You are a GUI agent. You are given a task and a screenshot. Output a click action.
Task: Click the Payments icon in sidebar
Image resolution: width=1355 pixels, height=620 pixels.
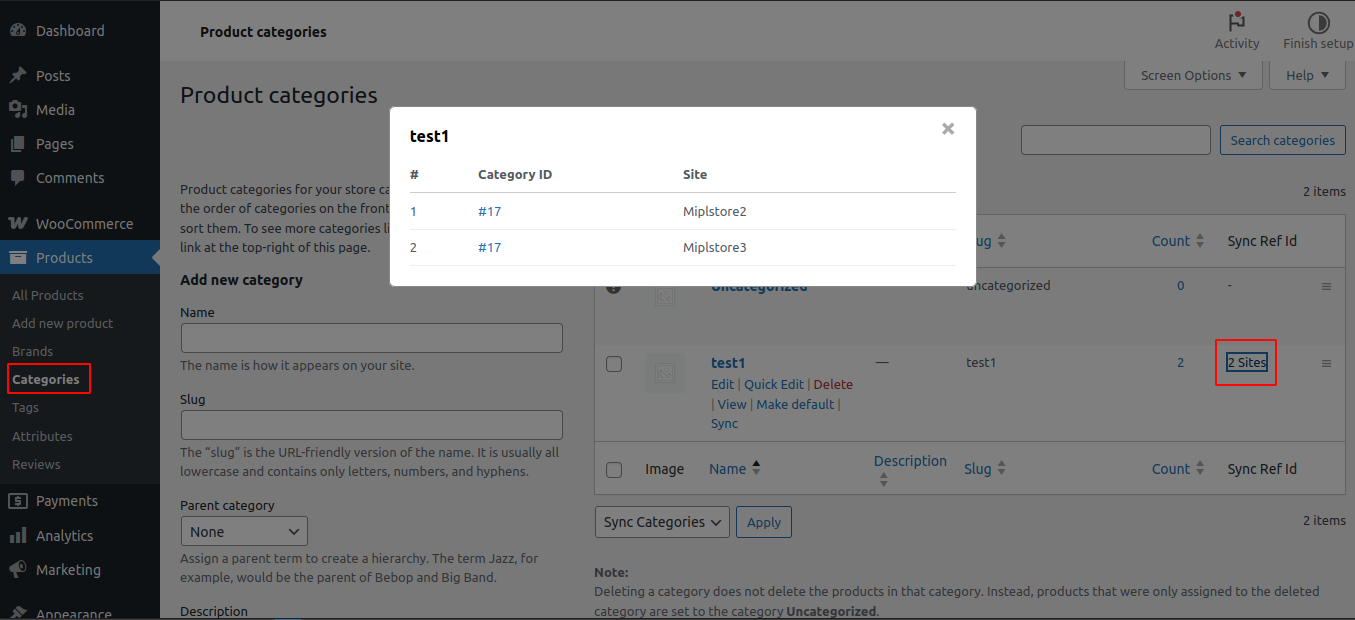click(x=18, y=501)
